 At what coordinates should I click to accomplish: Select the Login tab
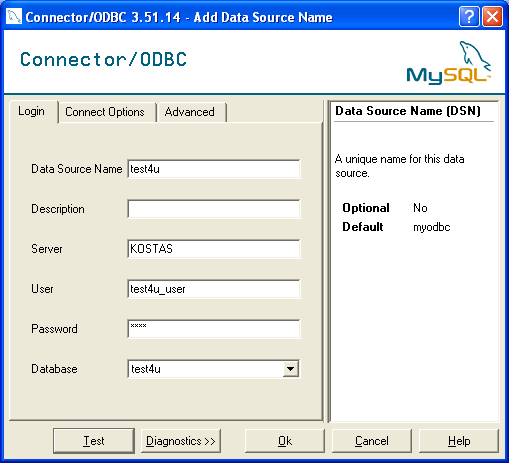click(31, 111)
